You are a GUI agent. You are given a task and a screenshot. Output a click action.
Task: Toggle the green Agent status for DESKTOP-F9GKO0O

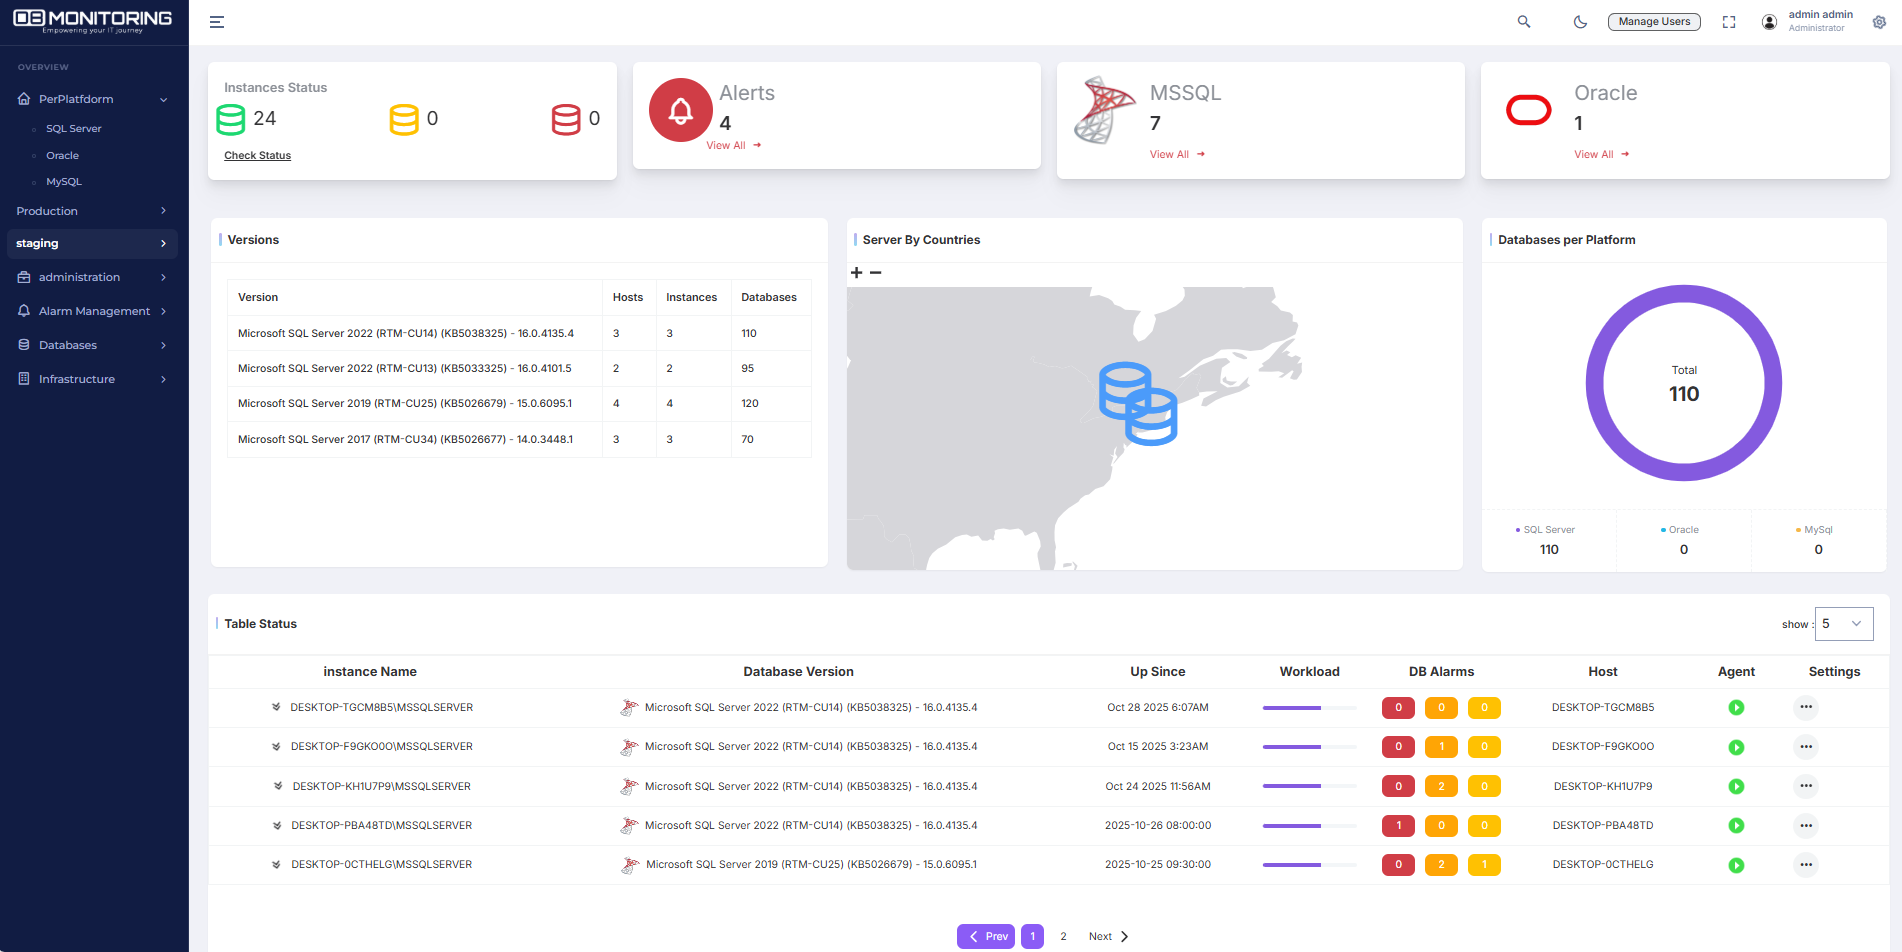[1737, 746]
